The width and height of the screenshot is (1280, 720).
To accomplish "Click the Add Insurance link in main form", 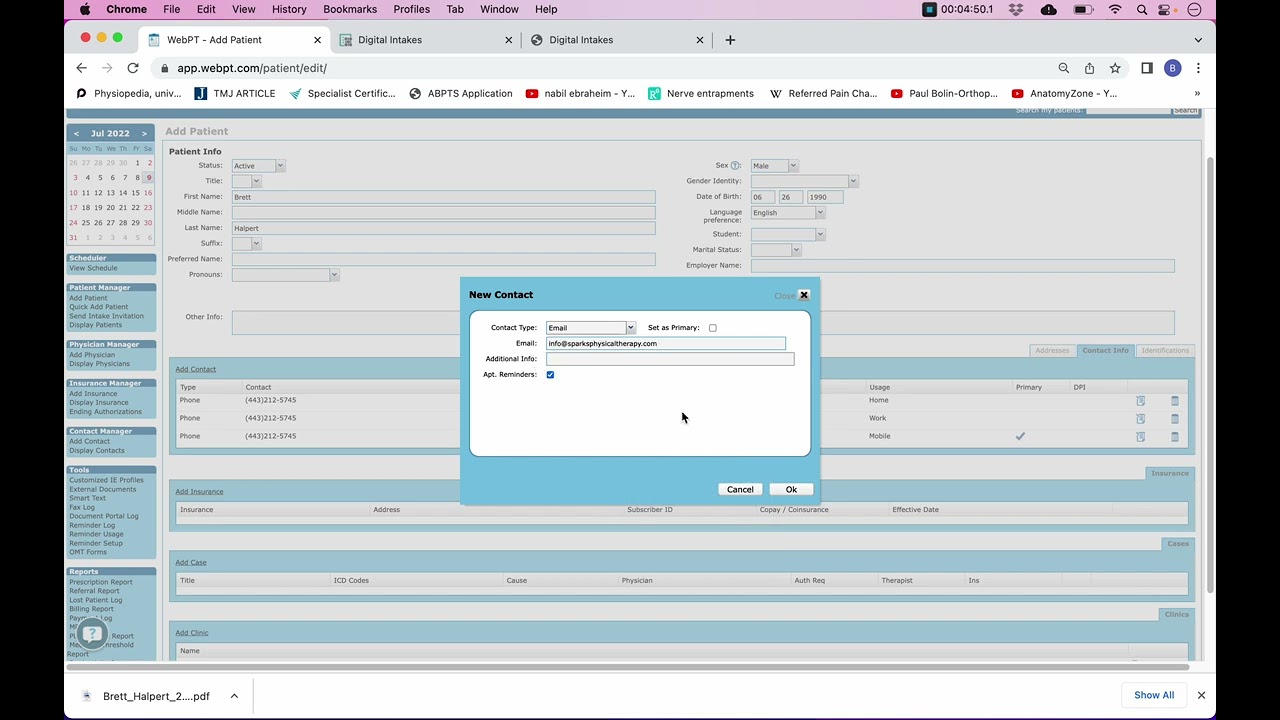I will coord(199,491).
